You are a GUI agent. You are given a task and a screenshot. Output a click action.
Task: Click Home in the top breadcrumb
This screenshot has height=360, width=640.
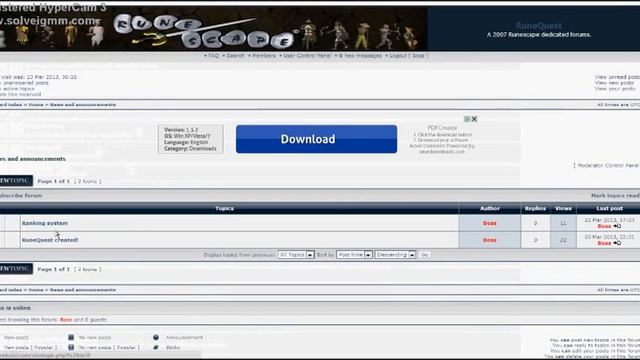[x=36, y=105]
